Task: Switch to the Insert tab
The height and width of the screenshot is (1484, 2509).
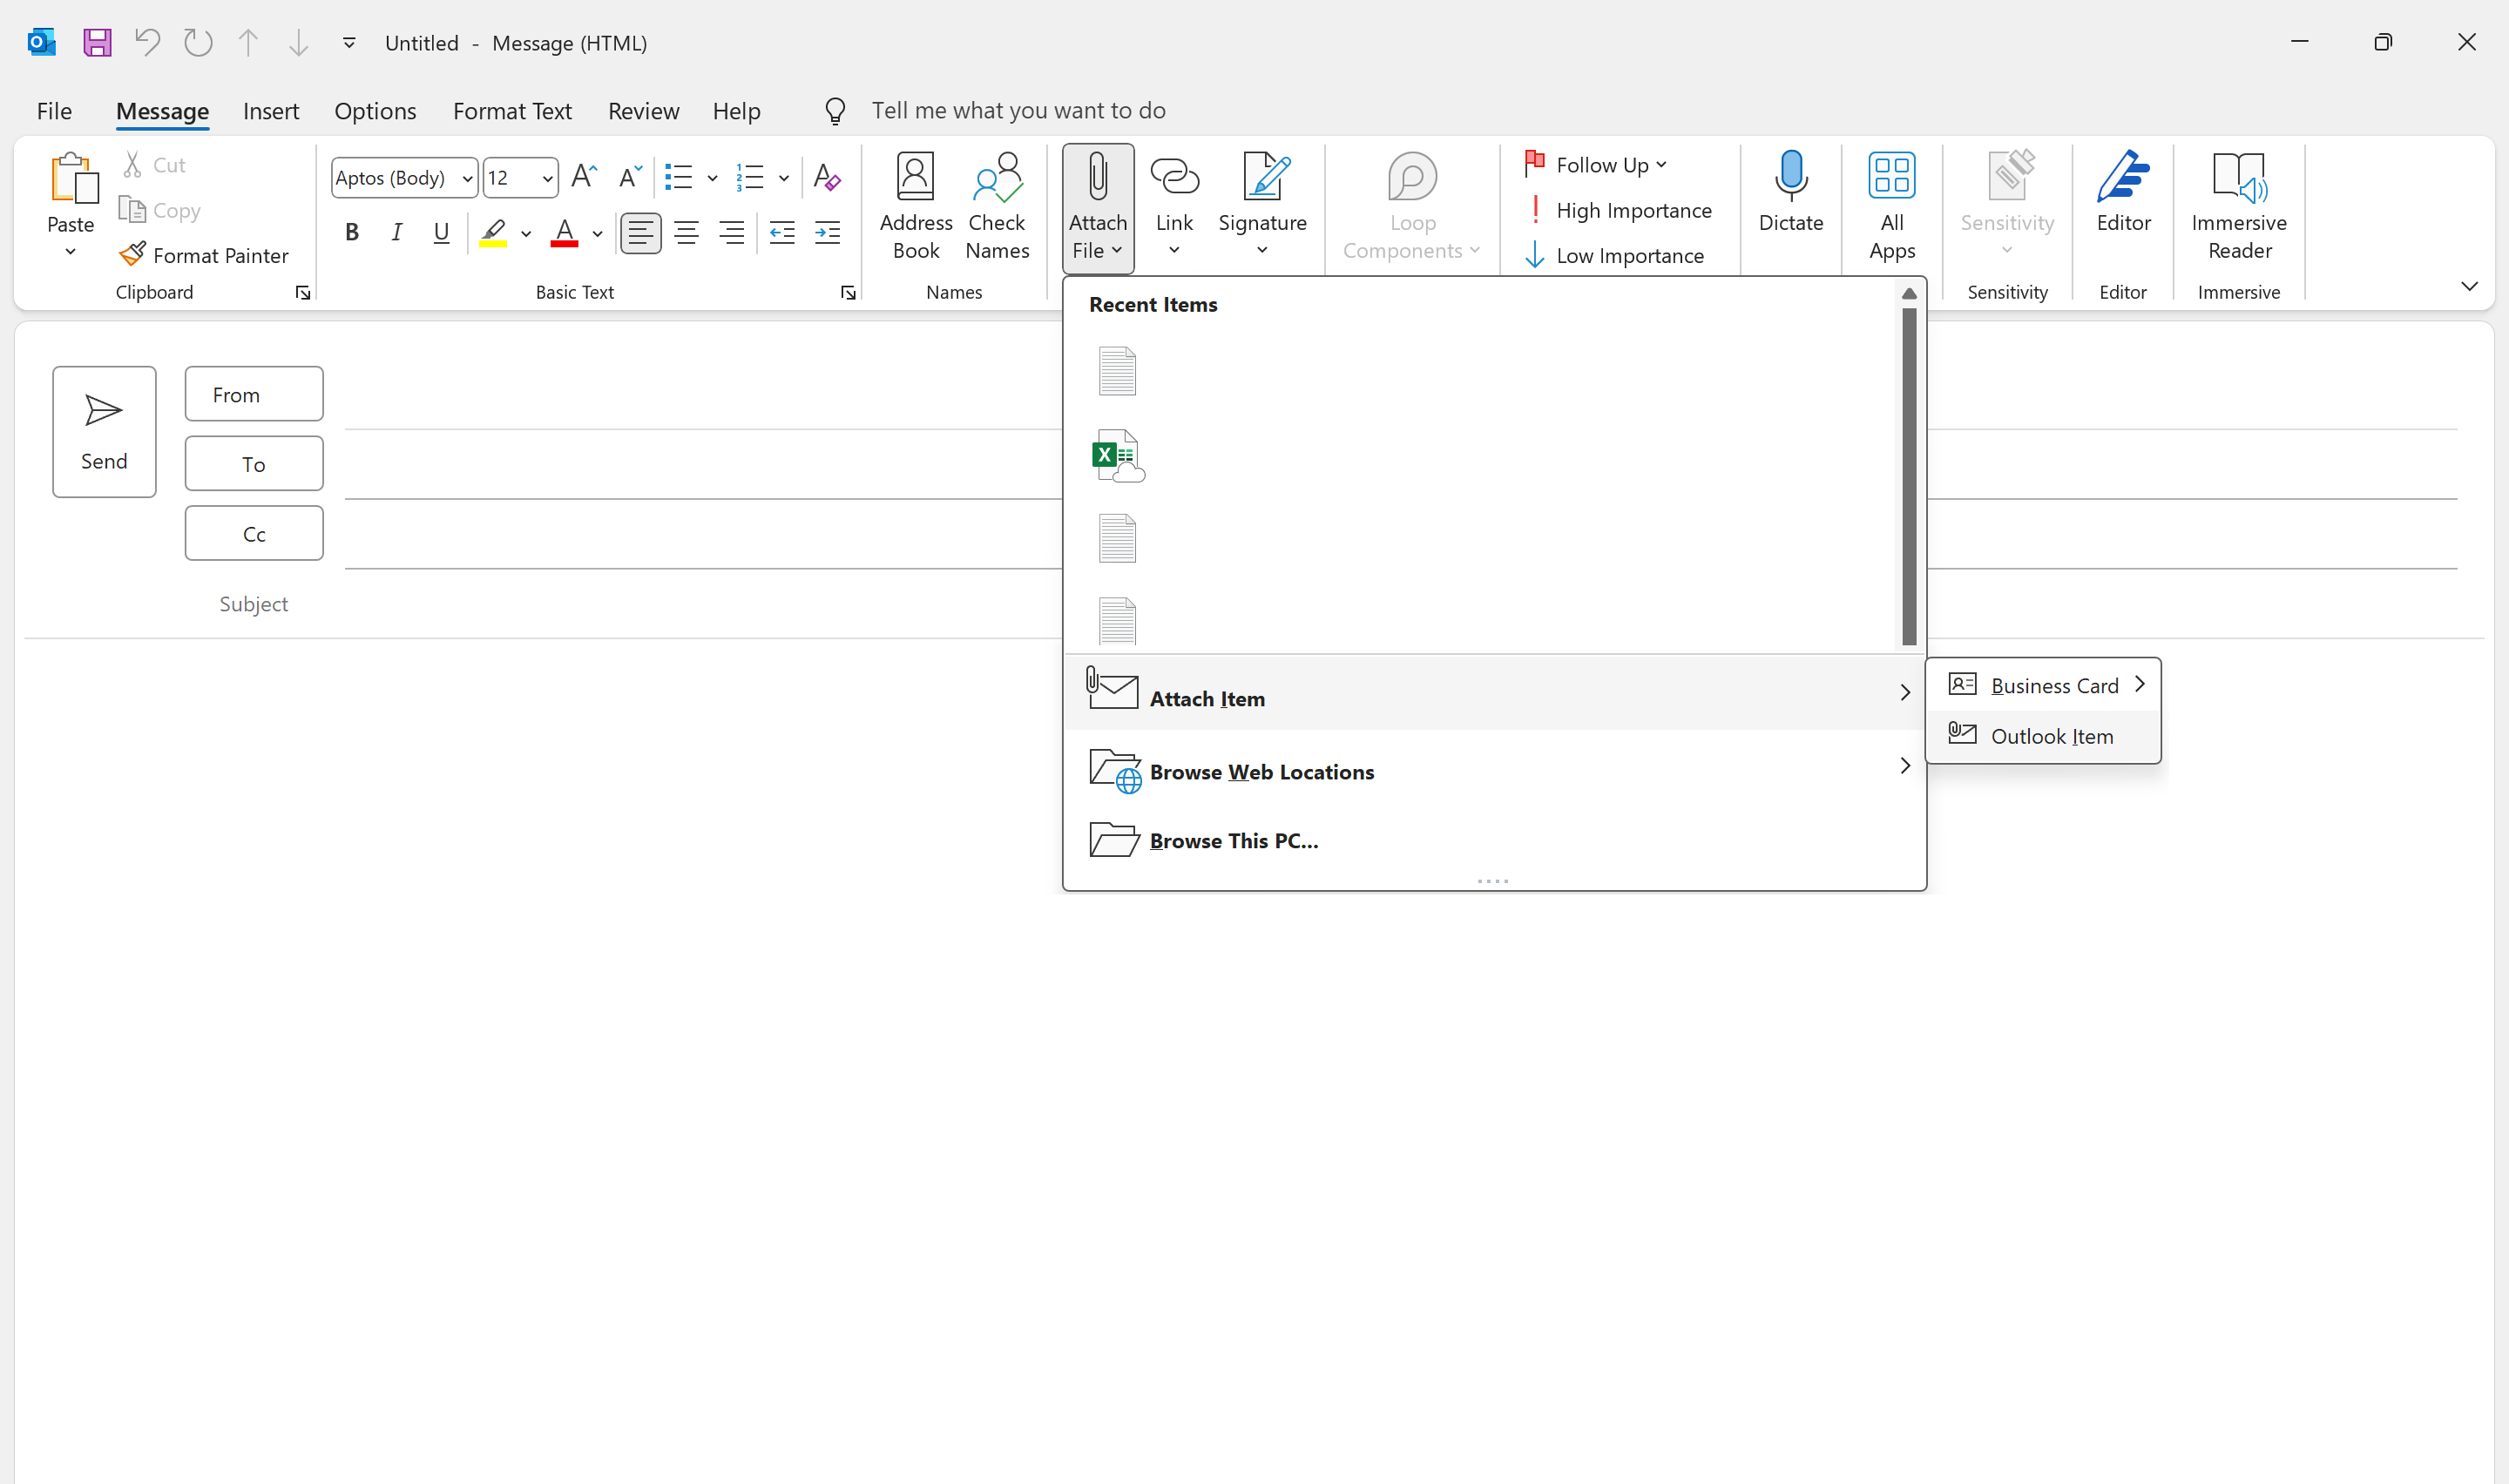Action: click(271, 110)
